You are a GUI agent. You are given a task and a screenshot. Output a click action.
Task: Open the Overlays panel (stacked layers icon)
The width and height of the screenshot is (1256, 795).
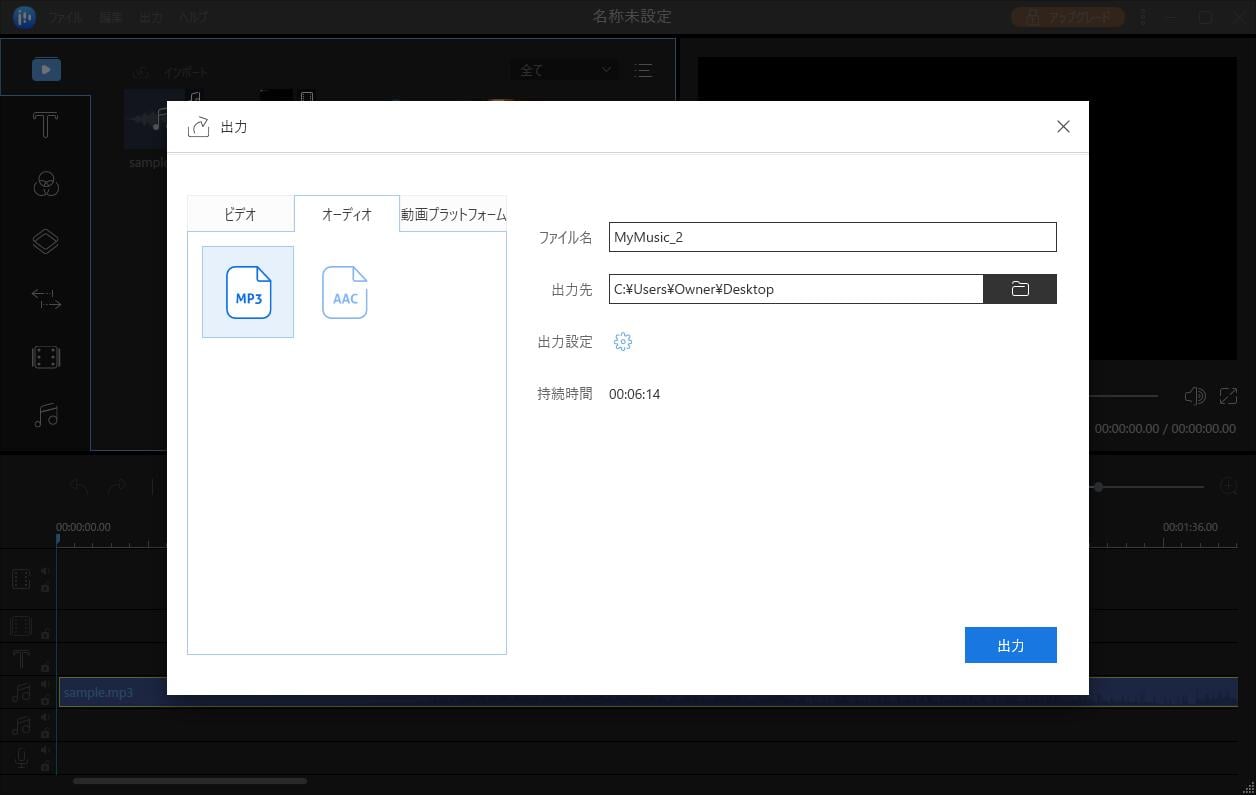[45, 241]
